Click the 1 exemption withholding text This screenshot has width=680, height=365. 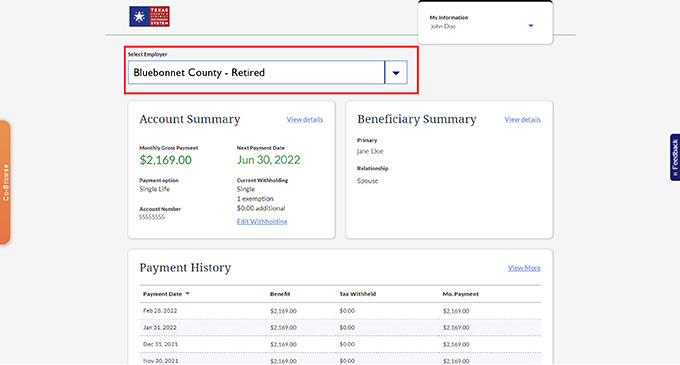(x=255, y=199)
